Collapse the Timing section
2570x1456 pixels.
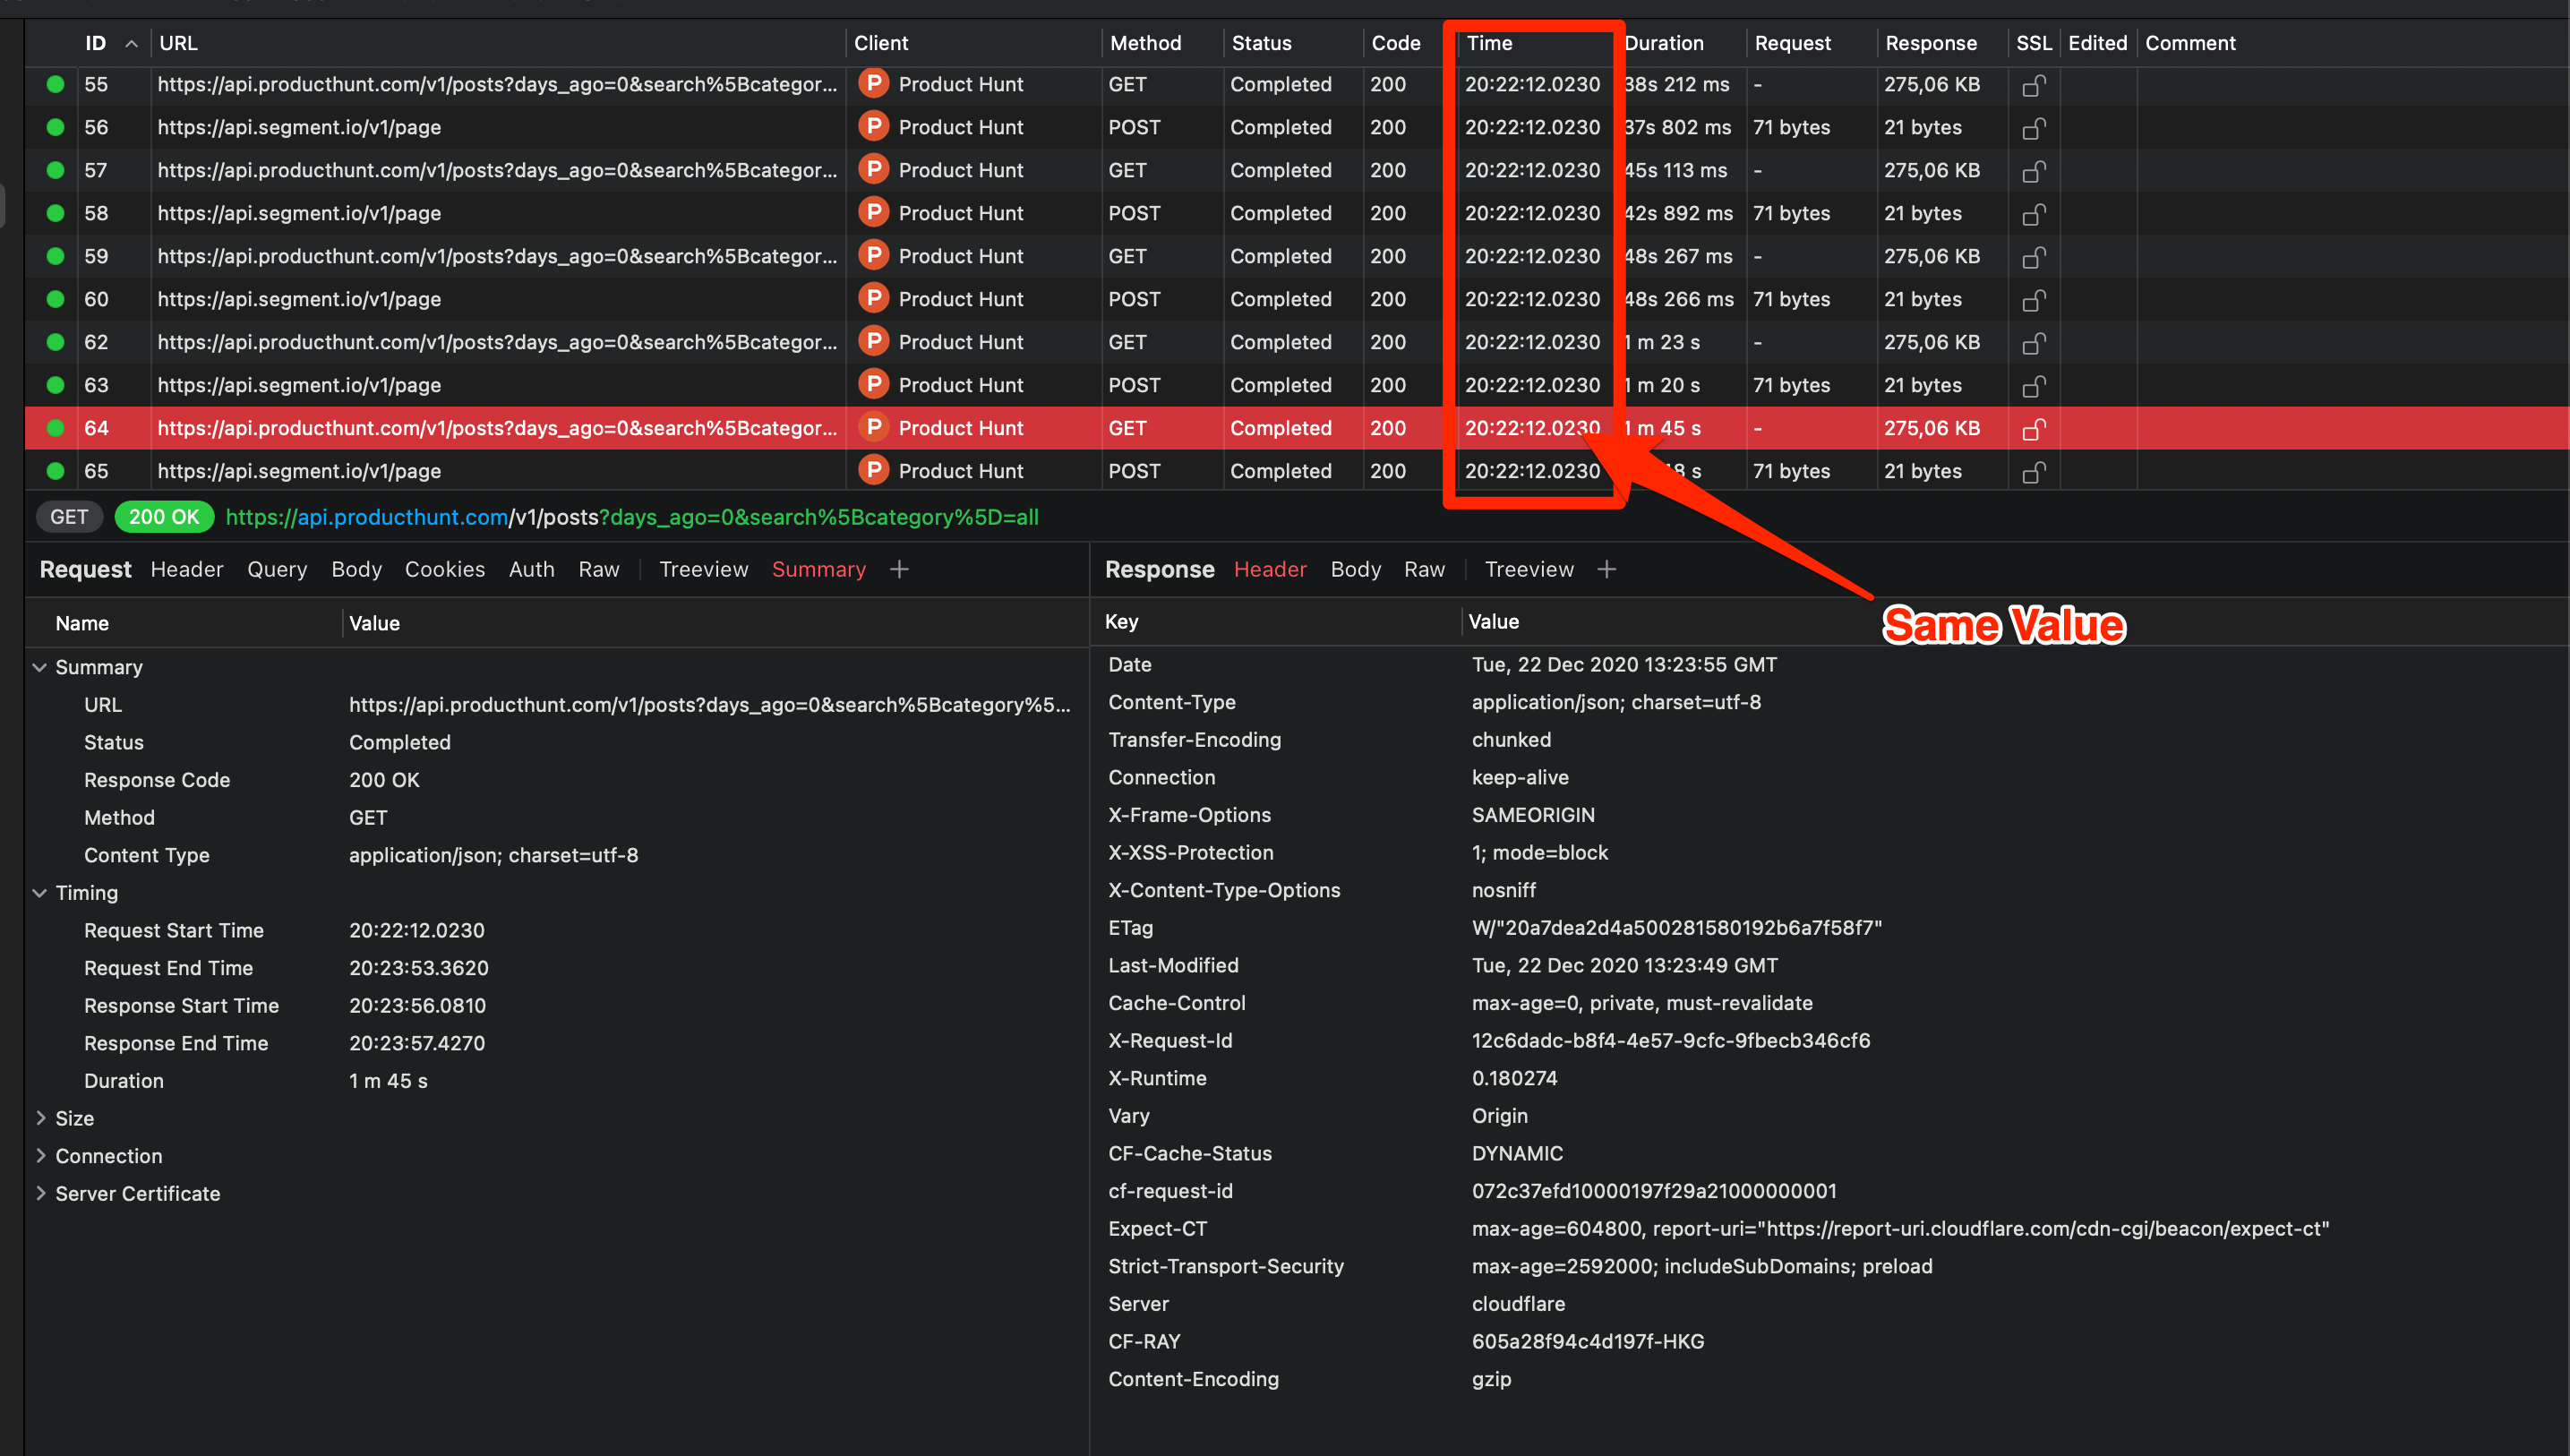click(40, 893)
